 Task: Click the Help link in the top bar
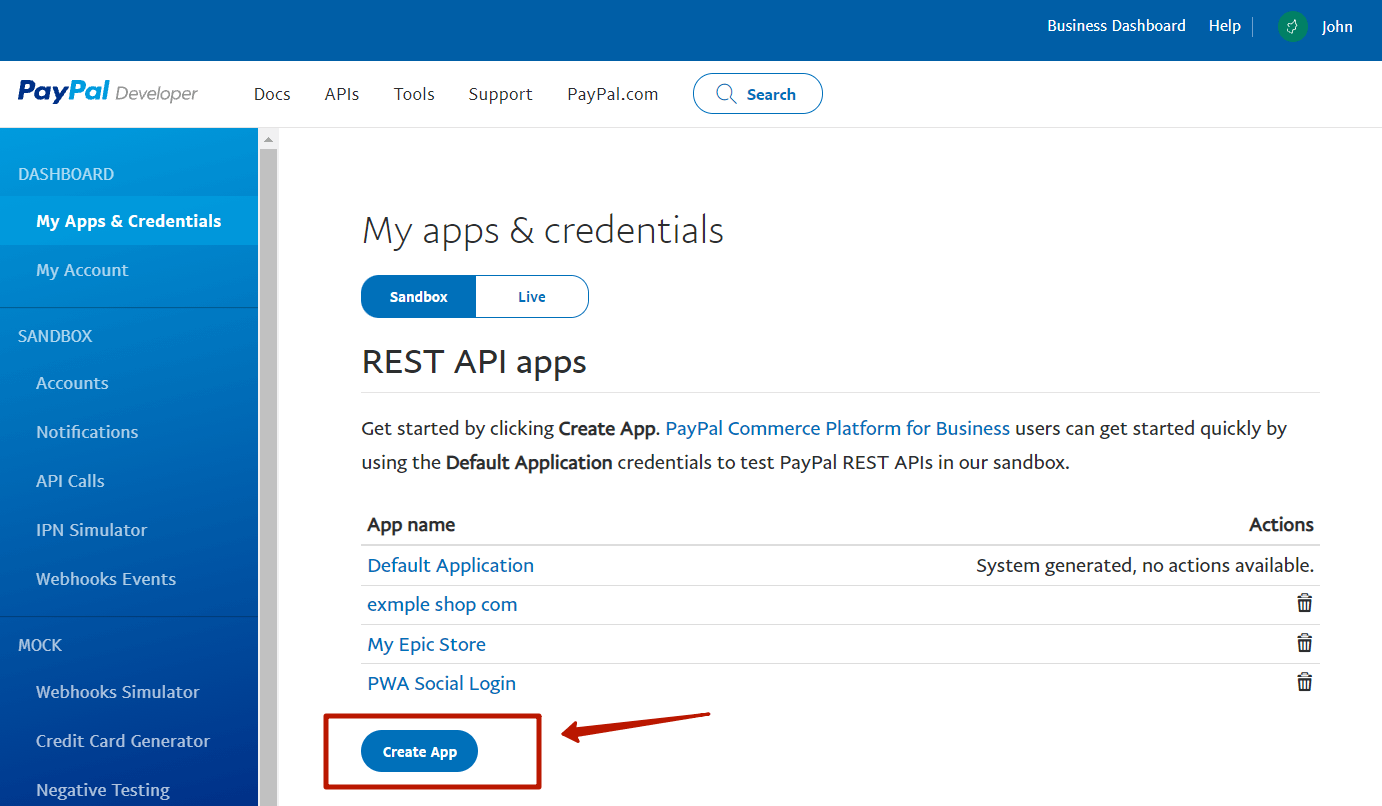tap(1224, 26)
